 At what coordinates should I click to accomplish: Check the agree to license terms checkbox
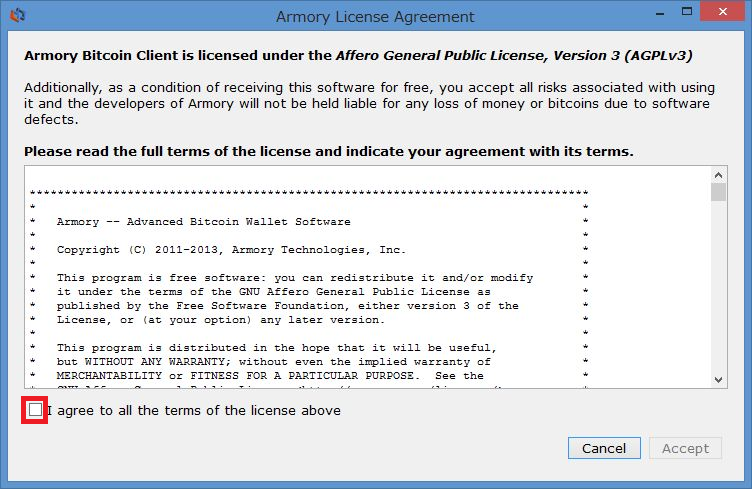[x=35, y=410]
